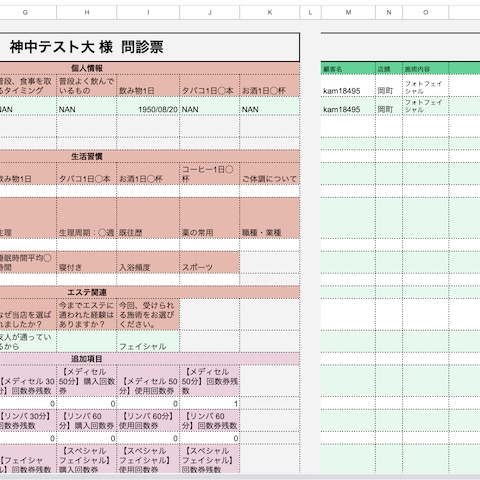Click the フェイシャル answer cell
480x480 pixels.
click(148, 341)
